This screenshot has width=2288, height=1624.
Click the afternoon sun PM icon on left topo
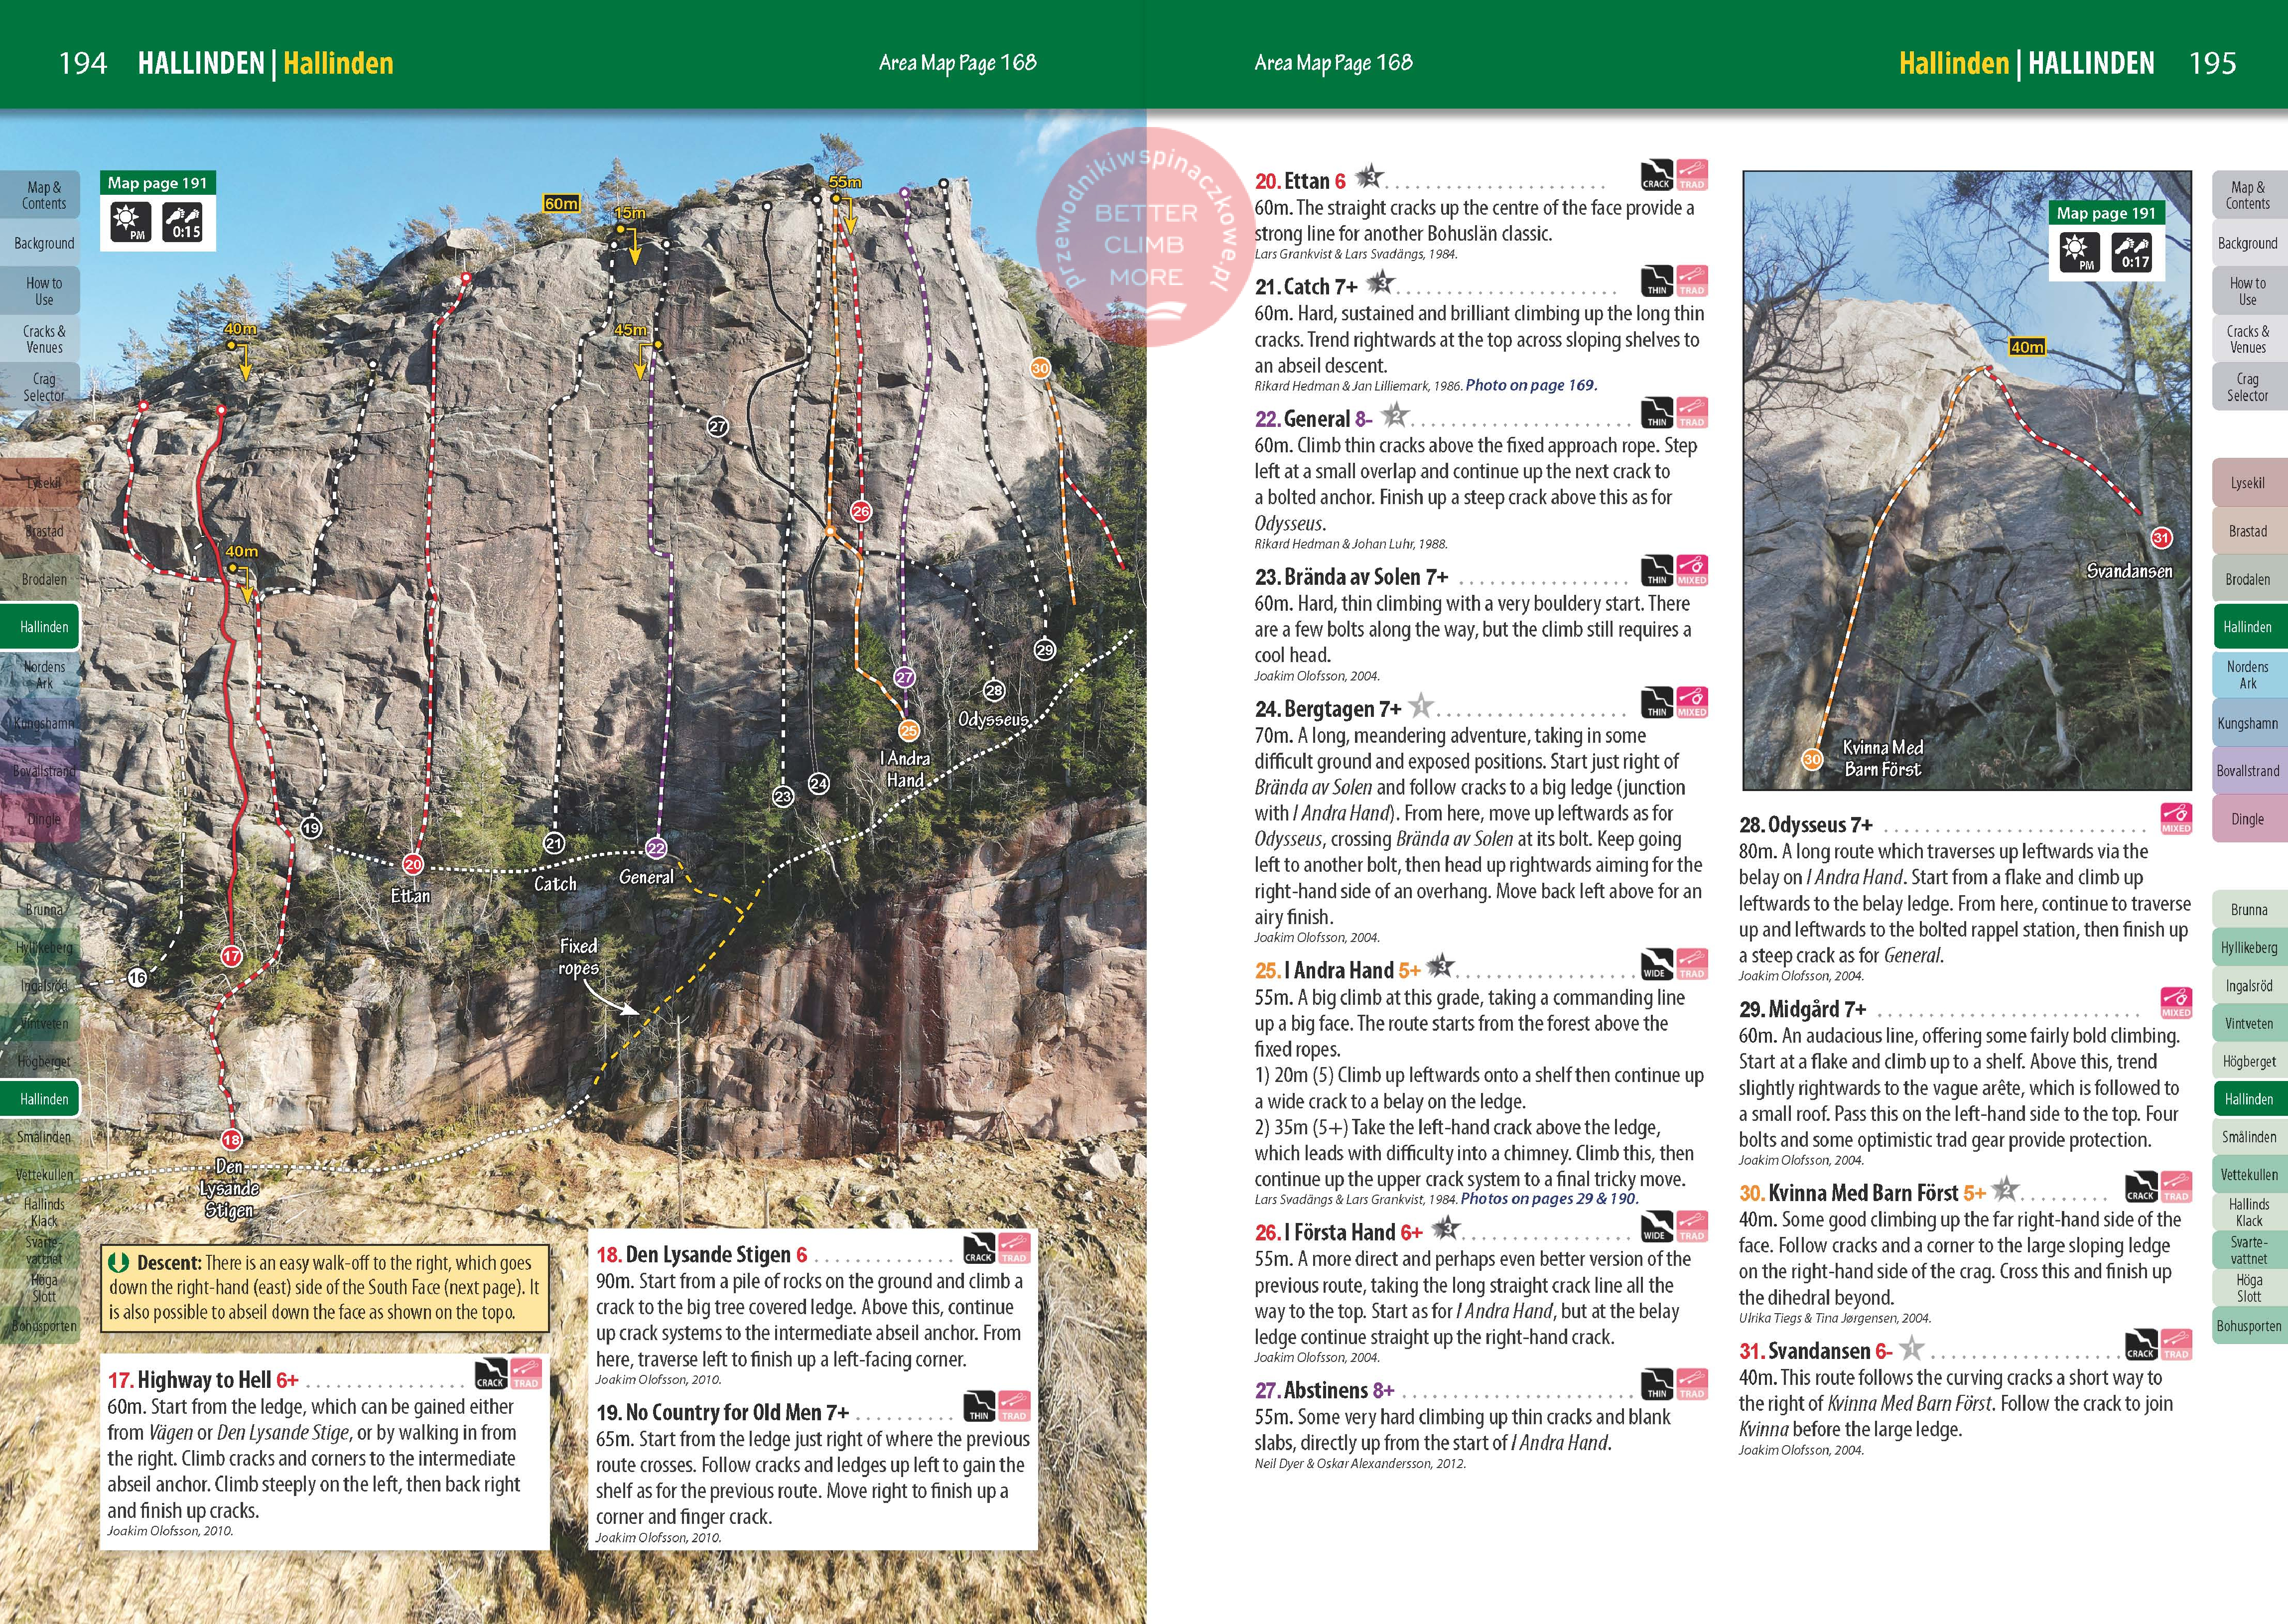click(131, 222)
